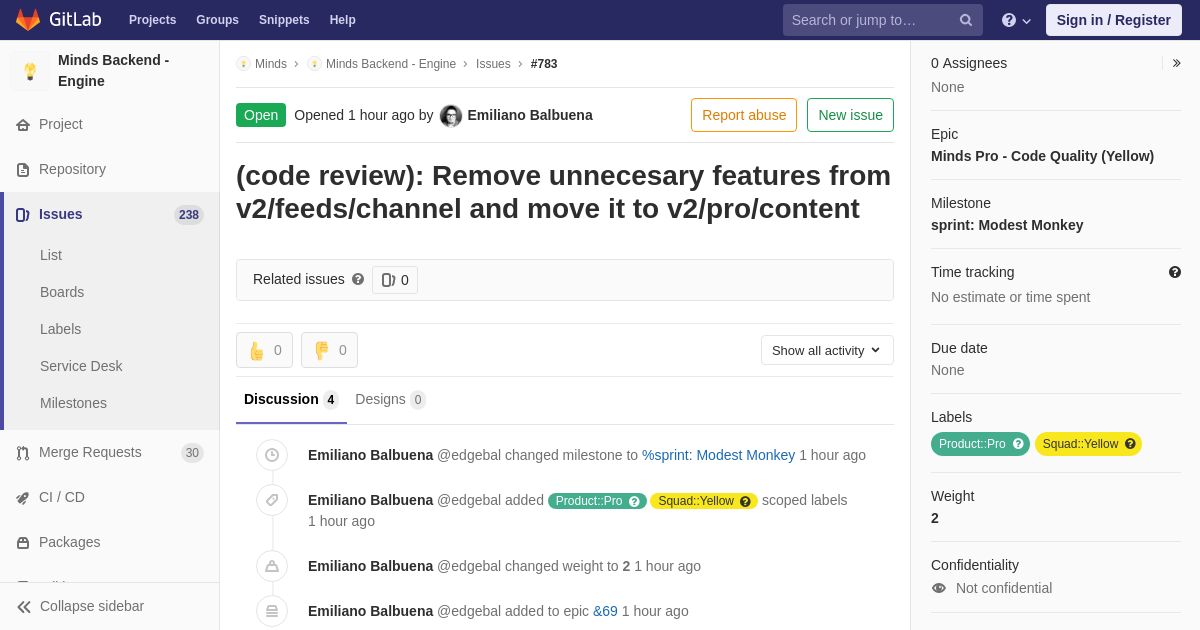Collapse the right sidebar with the double arrow

pyautogui.click(x=1176, y=63)
